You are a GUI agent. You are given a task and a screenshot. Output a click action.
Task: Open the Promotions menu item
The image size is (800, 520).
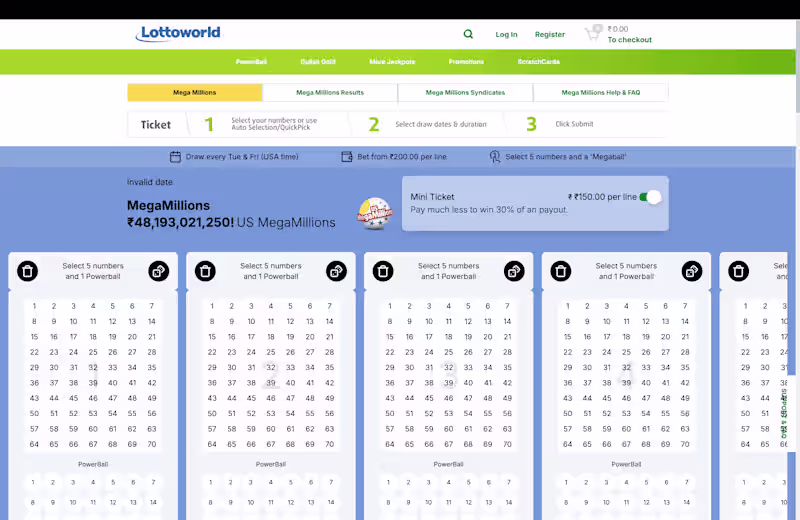click(x=466, y=62)
